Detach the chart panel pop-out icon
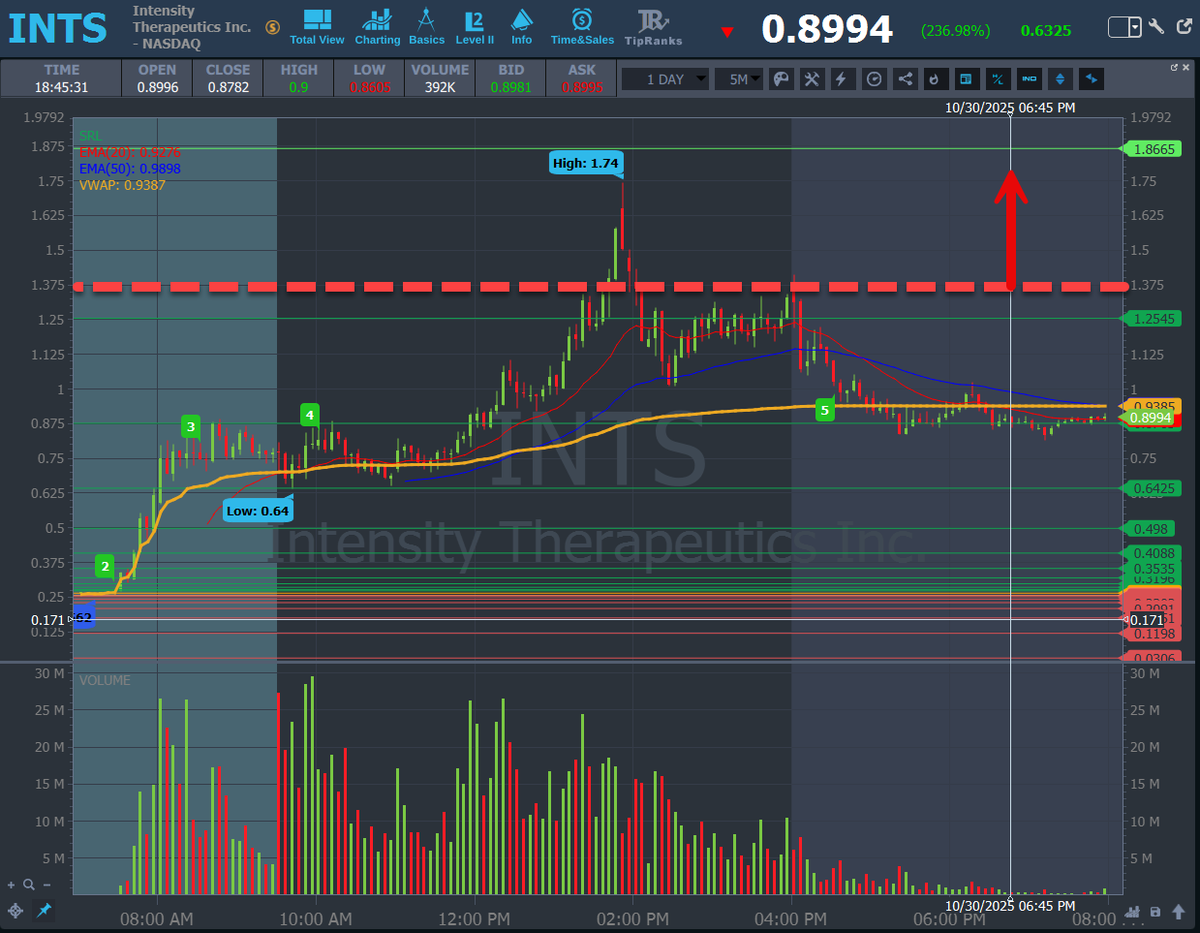 [1175, 67]
